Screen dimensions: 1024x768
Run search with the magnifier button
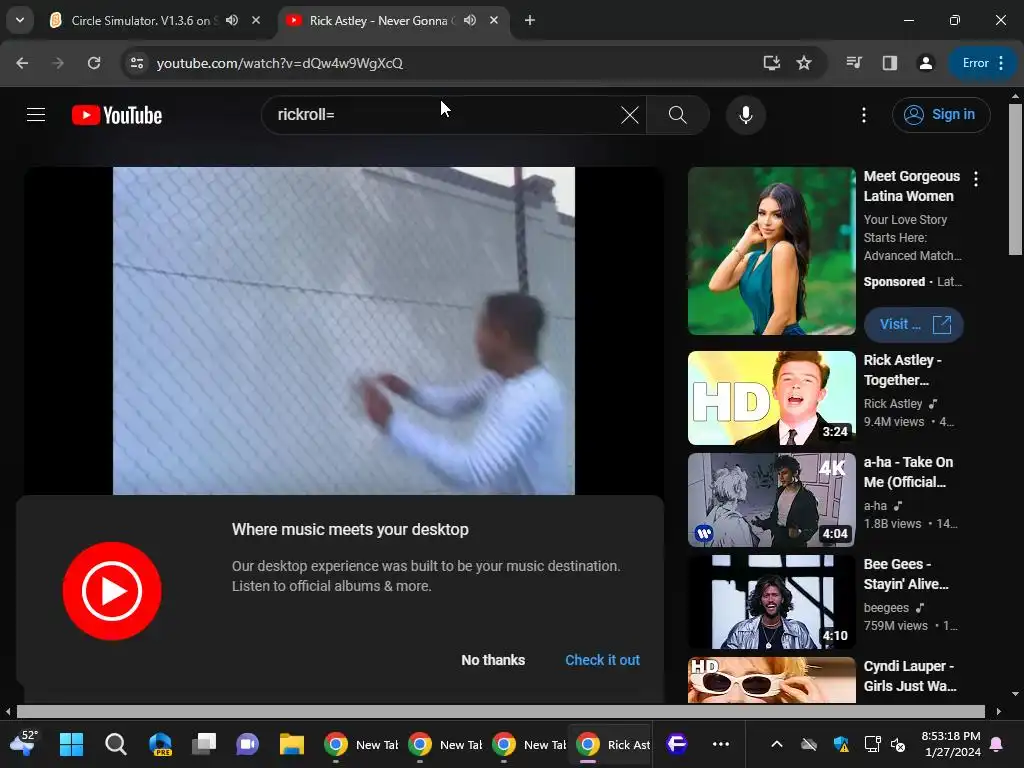[x=678, y=115]
